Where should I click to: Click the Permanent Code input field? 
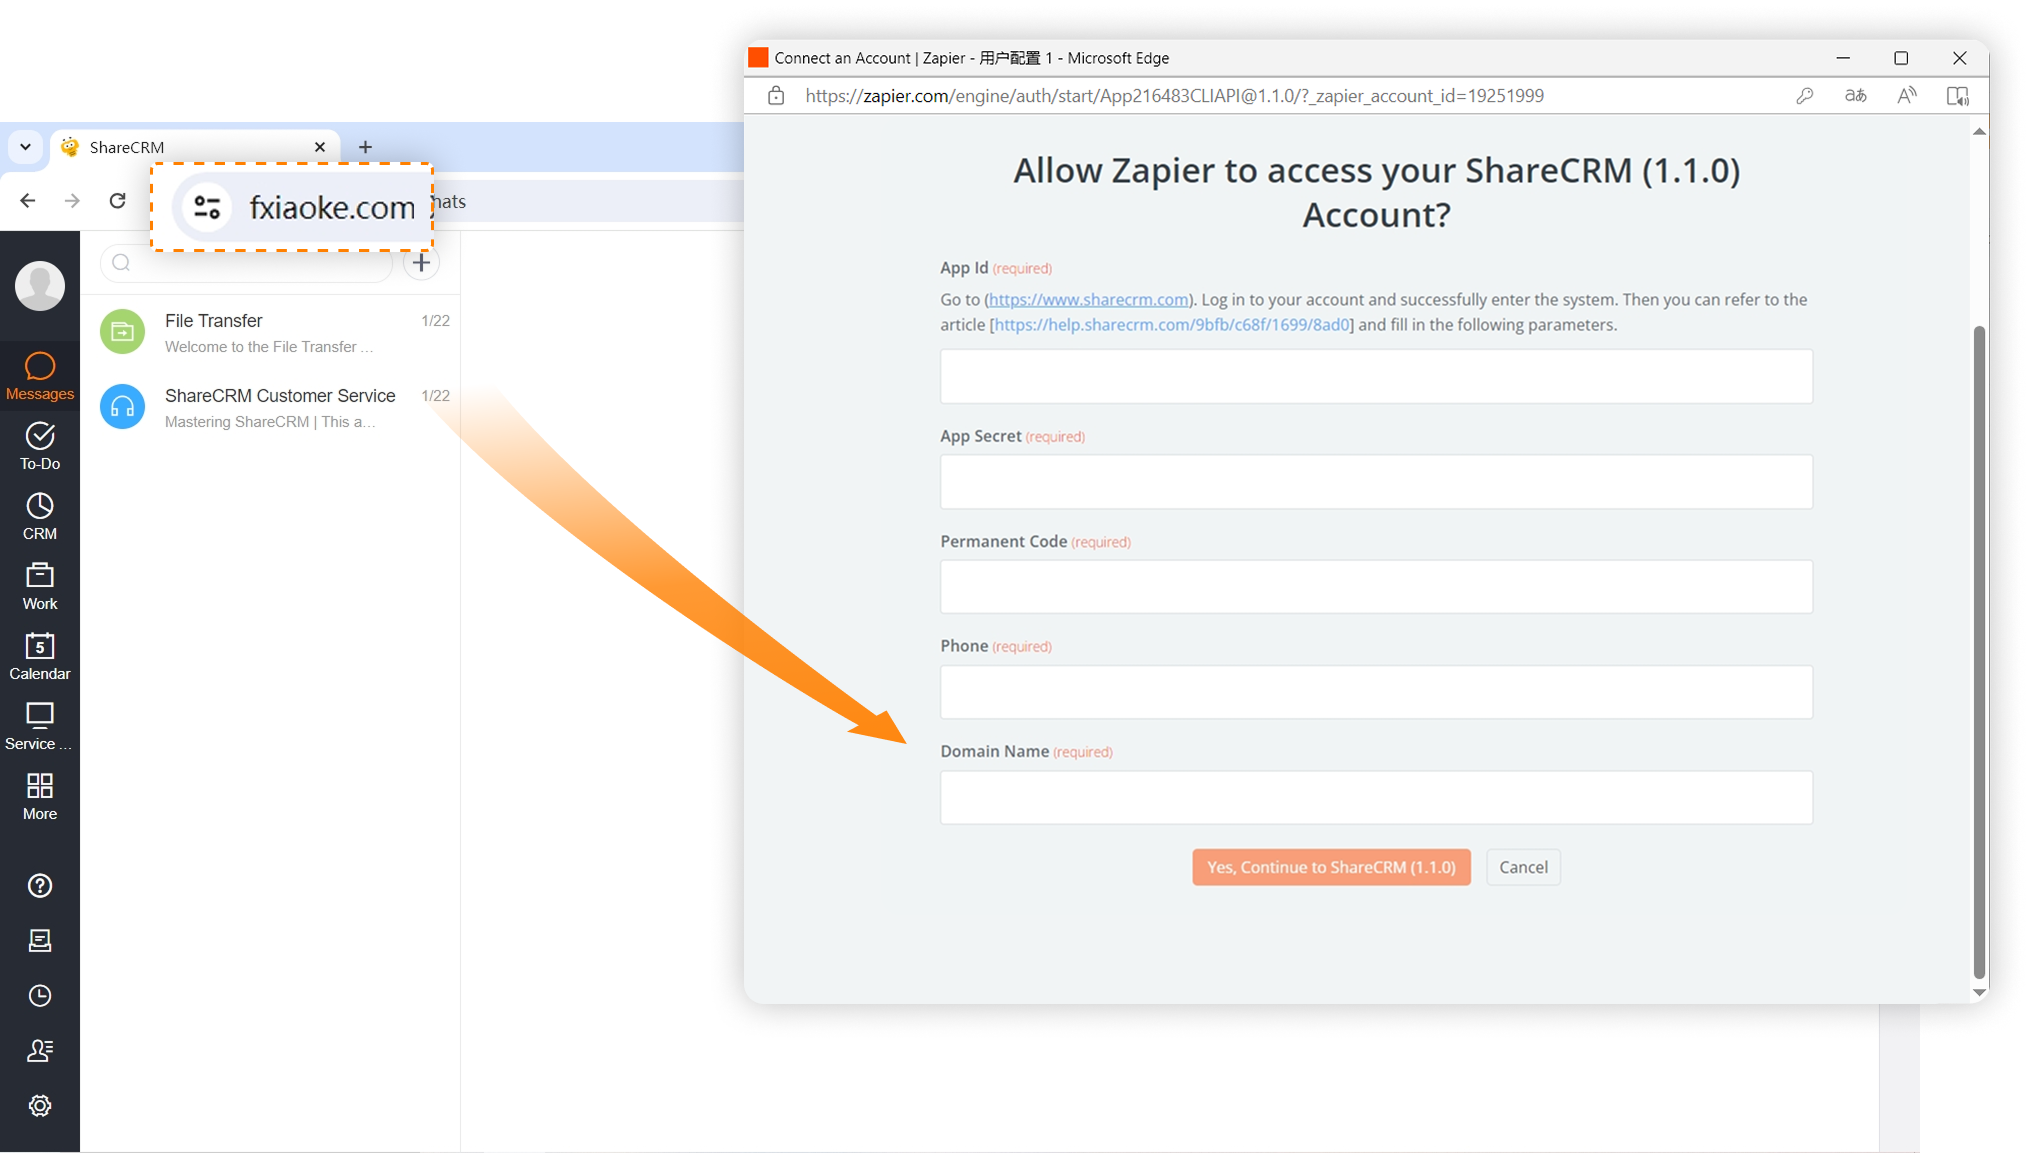(1376, 587)
